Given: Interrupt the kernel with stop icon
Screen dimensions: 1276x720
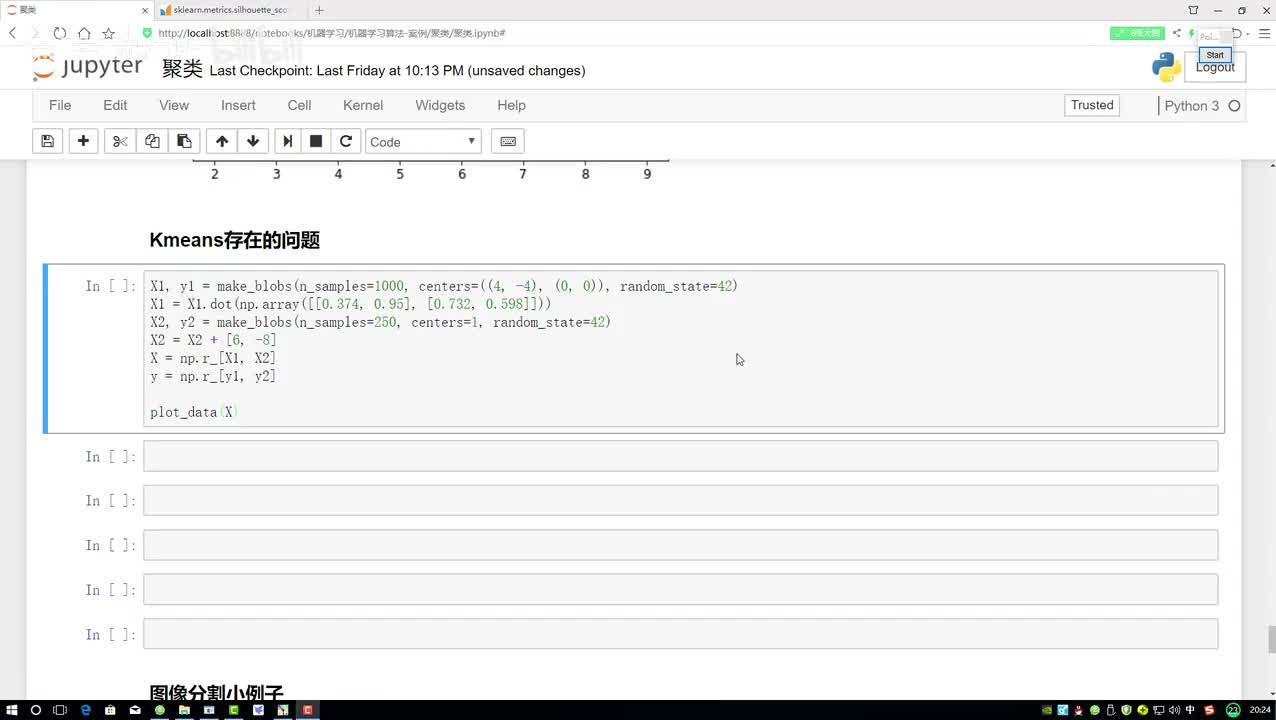Looking at the screenshot, I should [x=316, y=141].
